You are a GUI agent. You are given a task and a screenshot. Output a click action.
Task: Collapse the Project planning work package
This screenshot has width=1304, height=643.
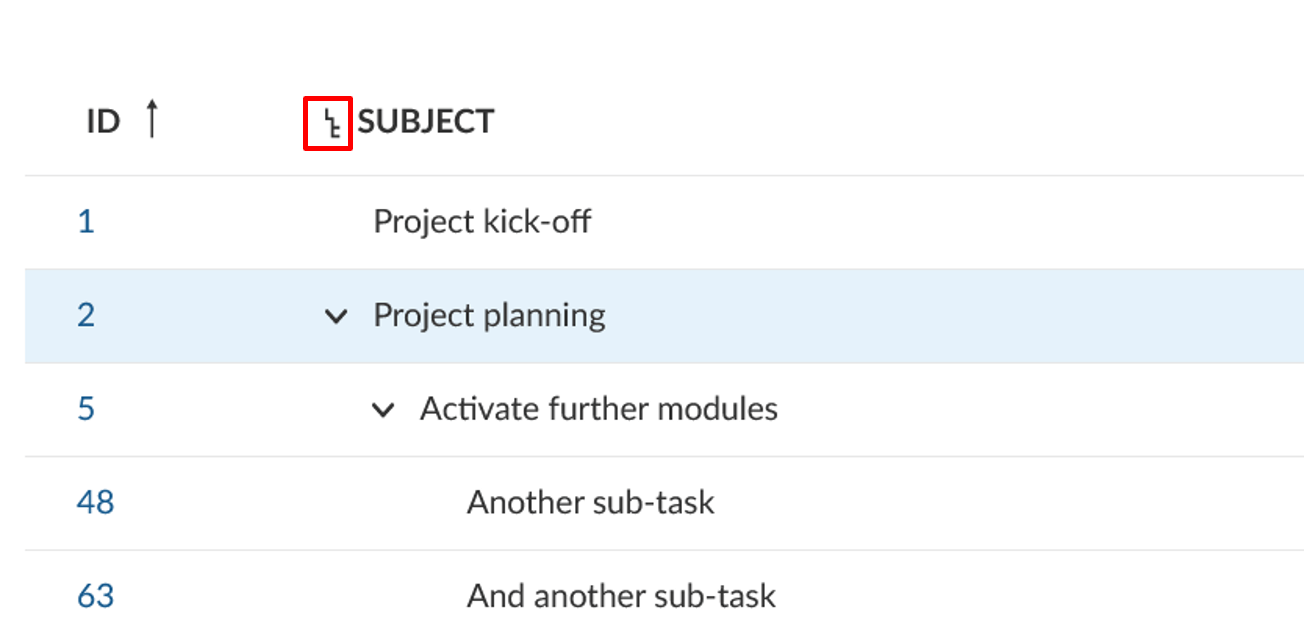pyautogui.click(x=336, y=317)
